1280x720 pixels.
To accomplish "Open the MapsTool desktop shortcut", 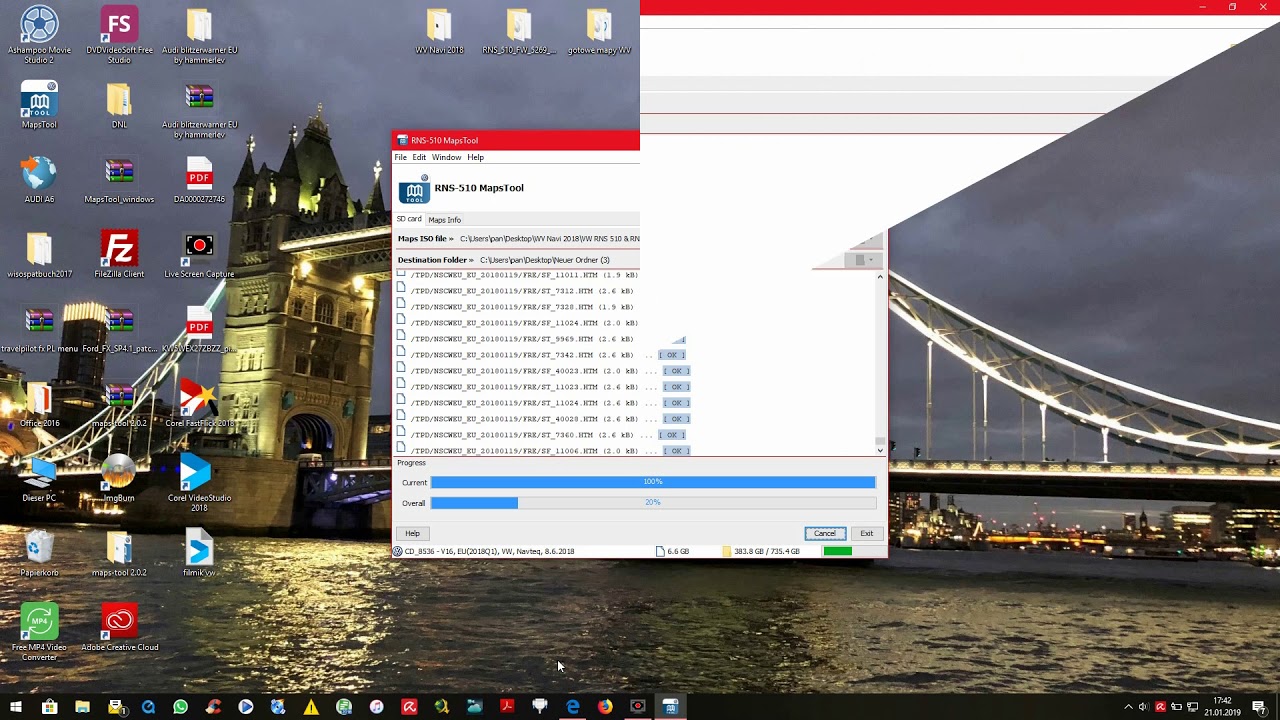I will (39, 105).
